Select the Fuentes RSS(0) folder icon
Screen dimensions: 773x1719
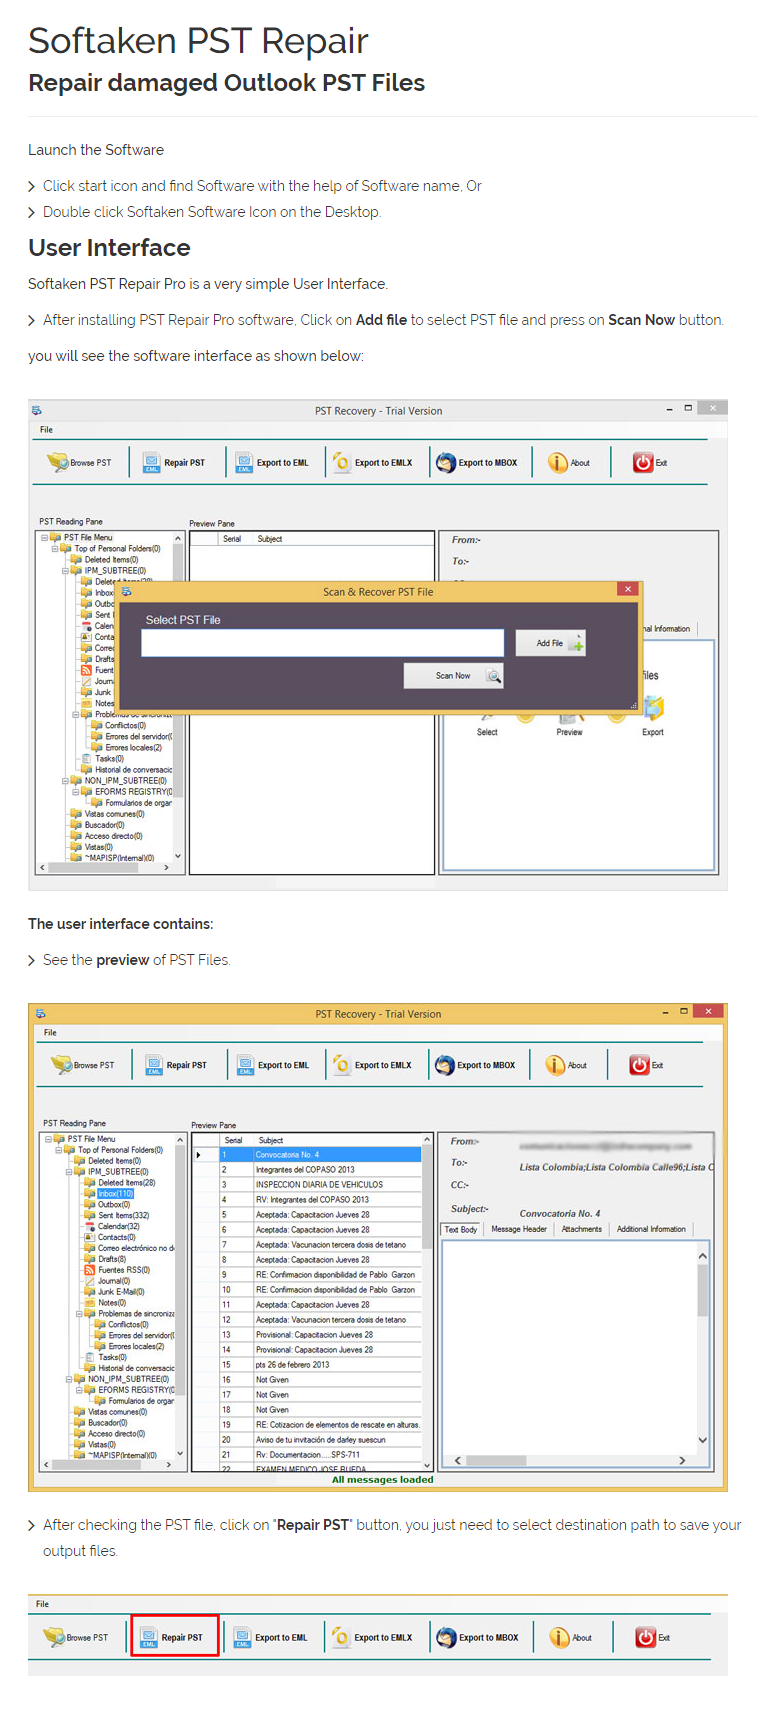89,1270
